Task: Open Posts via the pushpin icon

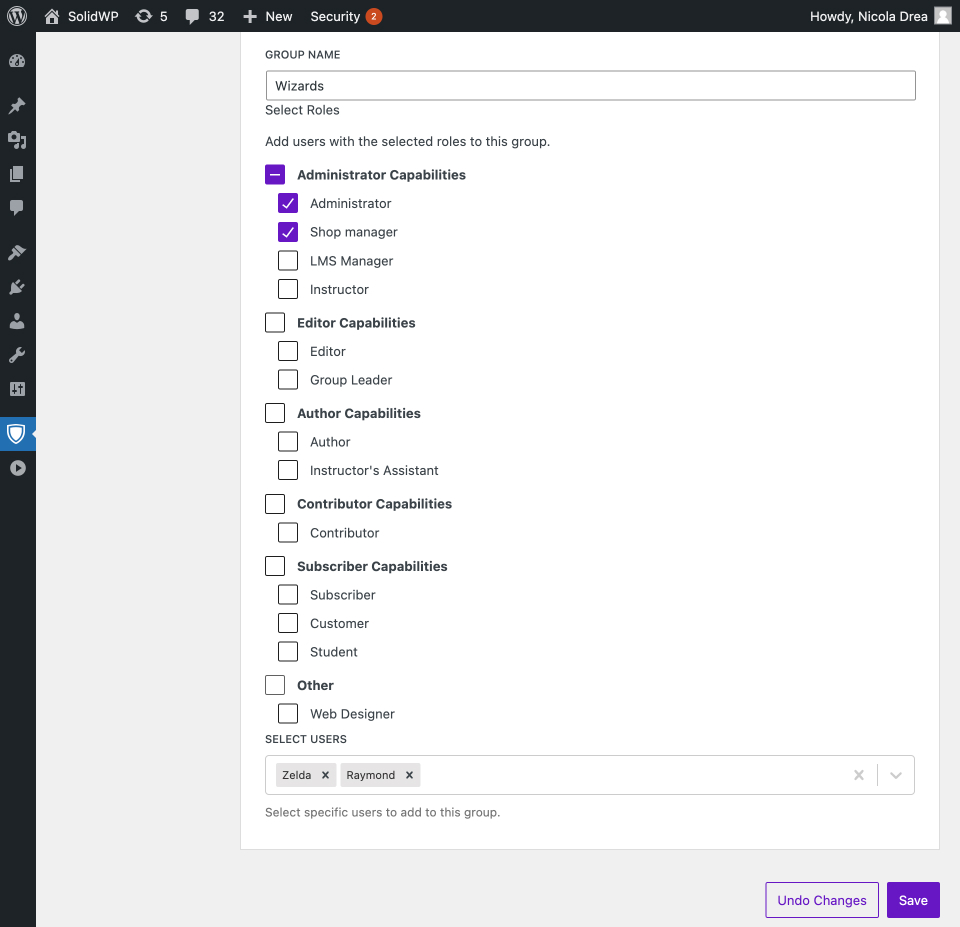Action: (x=17, y=106)
